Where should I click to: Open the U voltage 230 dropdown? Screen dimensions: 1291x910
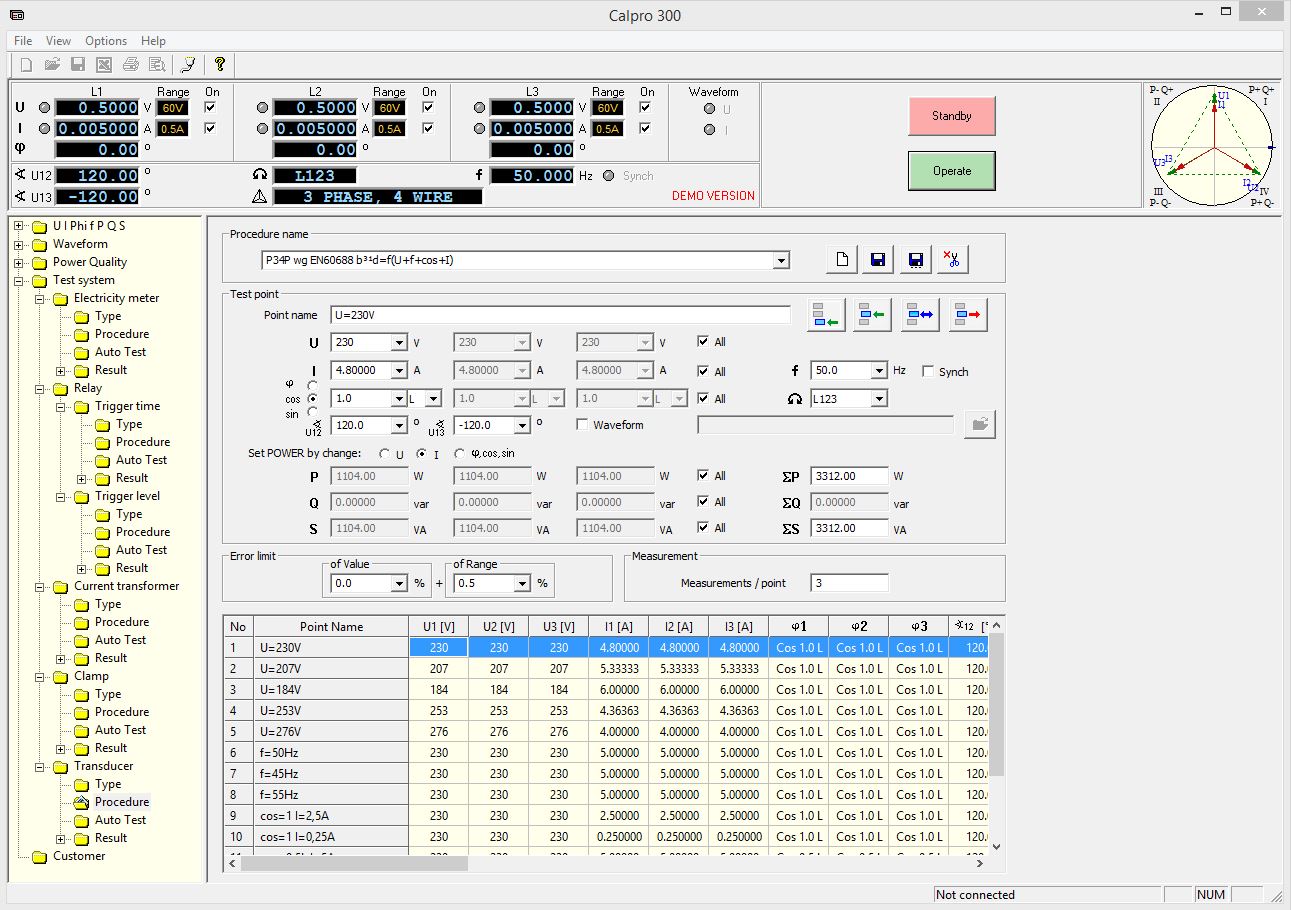(x=399, y=343)
